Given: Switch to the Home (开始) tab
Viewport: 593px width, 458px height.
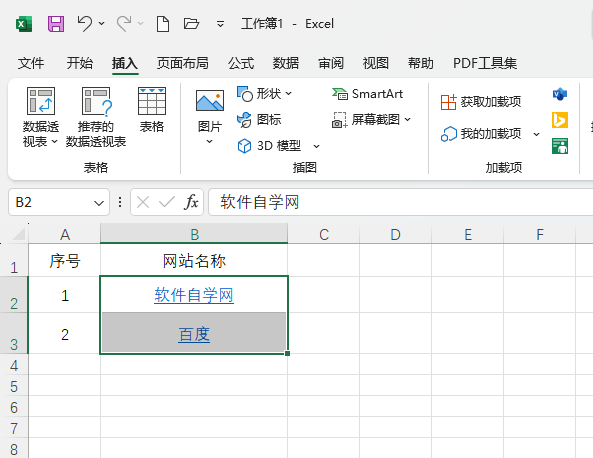Looking at the screenshot, I should tap(80, 63).
